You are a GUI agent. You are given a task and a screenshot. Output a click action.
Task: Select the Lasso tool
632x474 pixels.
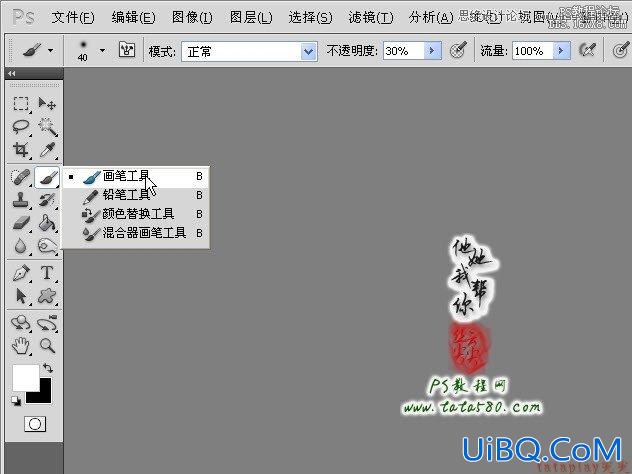[21, 127]
